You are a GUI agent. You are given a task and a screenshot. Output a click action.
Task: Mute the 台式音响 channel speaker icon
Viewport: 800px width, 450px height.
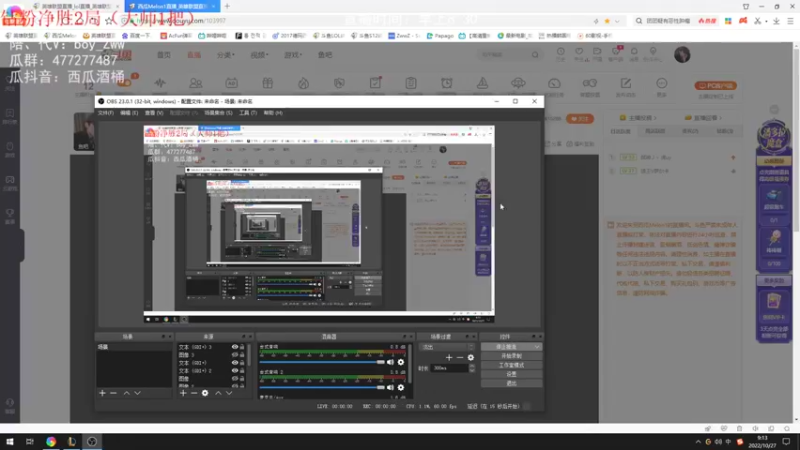click(x=390, y=362)
